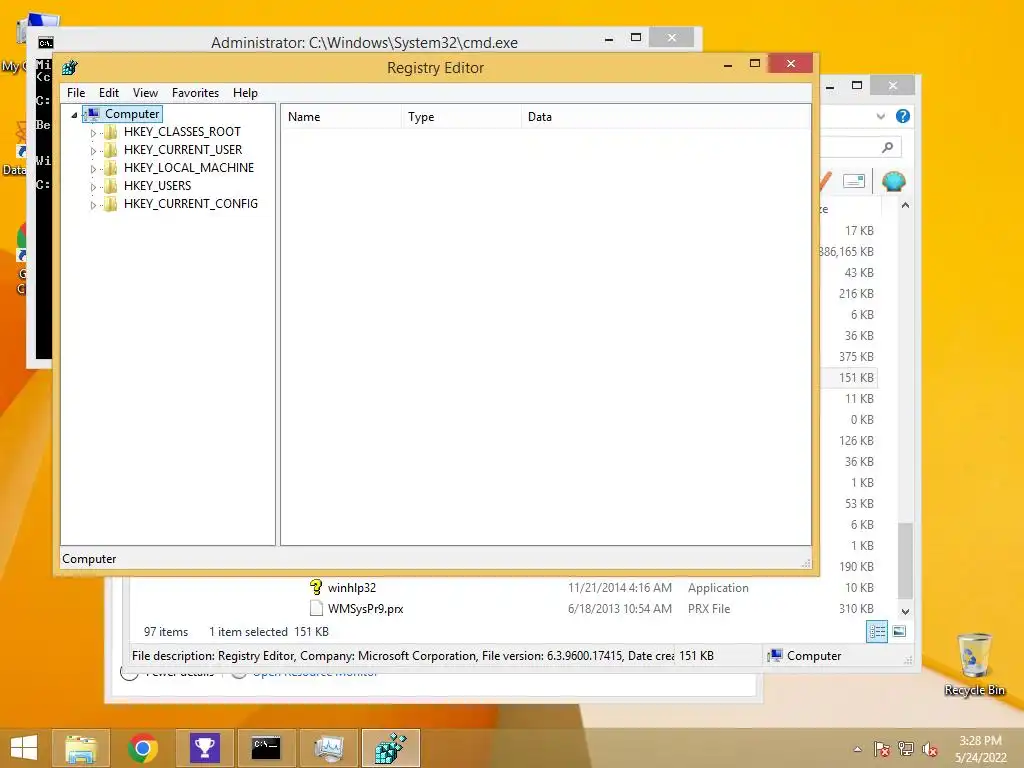Select the Computer tree node
Viewport: 1024px width, 768px height.
tap(132, 114)
